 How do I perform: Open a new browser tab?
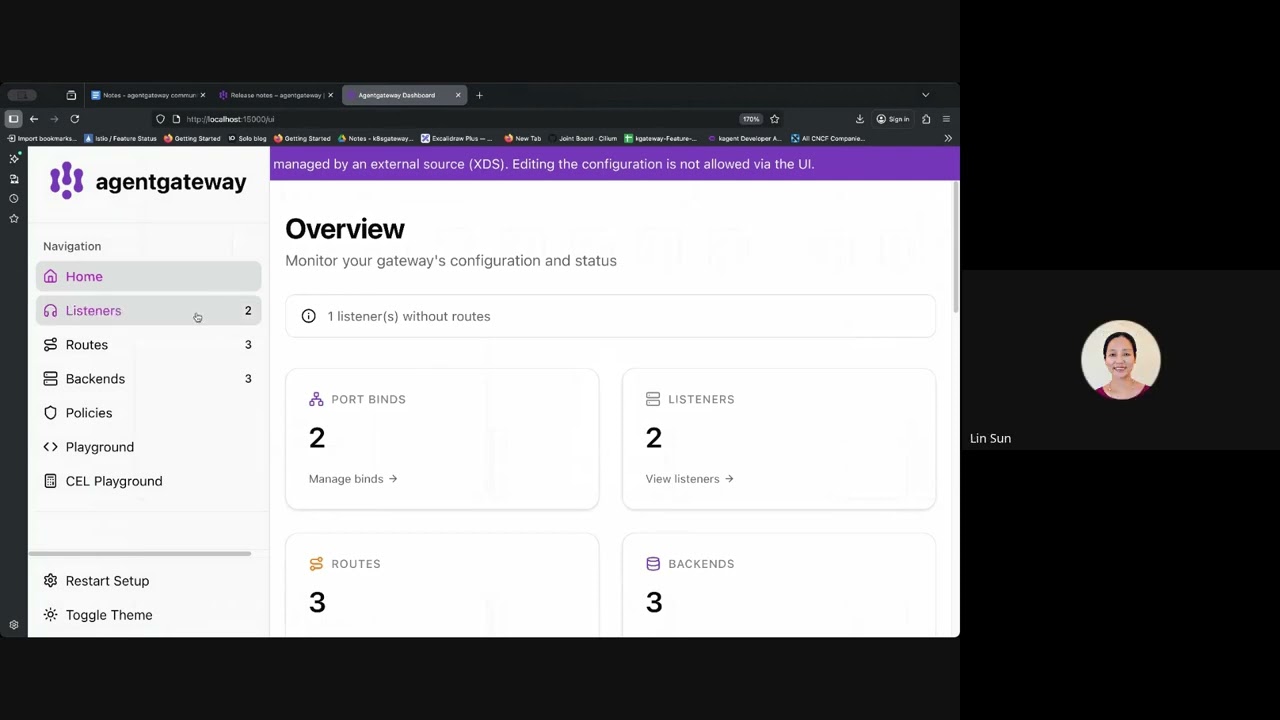point(479,95)
